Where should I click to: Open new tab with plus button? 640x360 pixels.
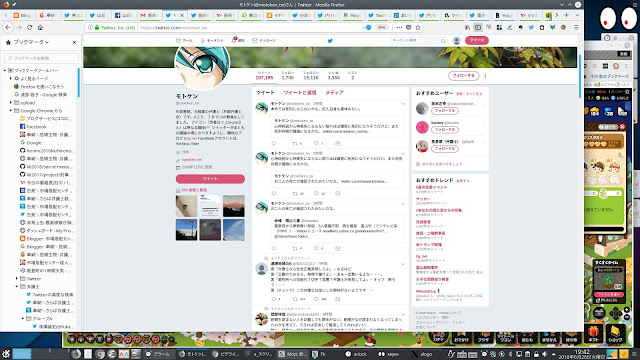click(566, 15)
